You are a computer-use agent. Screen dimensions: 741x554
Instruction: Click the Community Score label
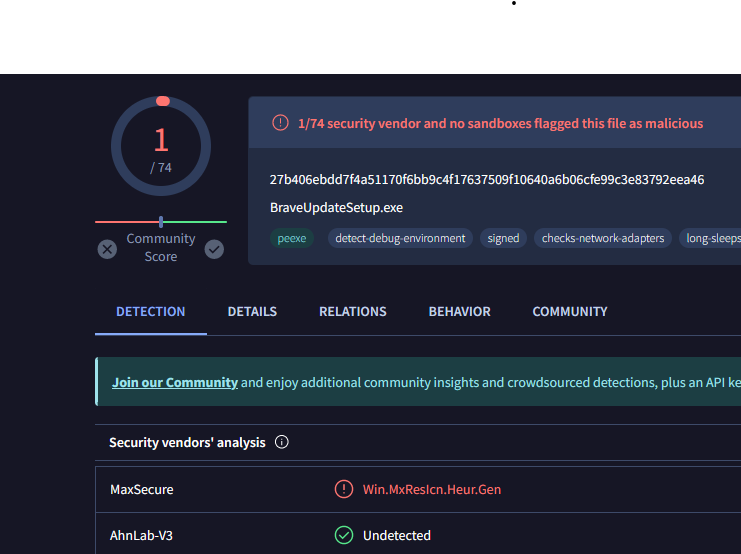pos(161,247)
